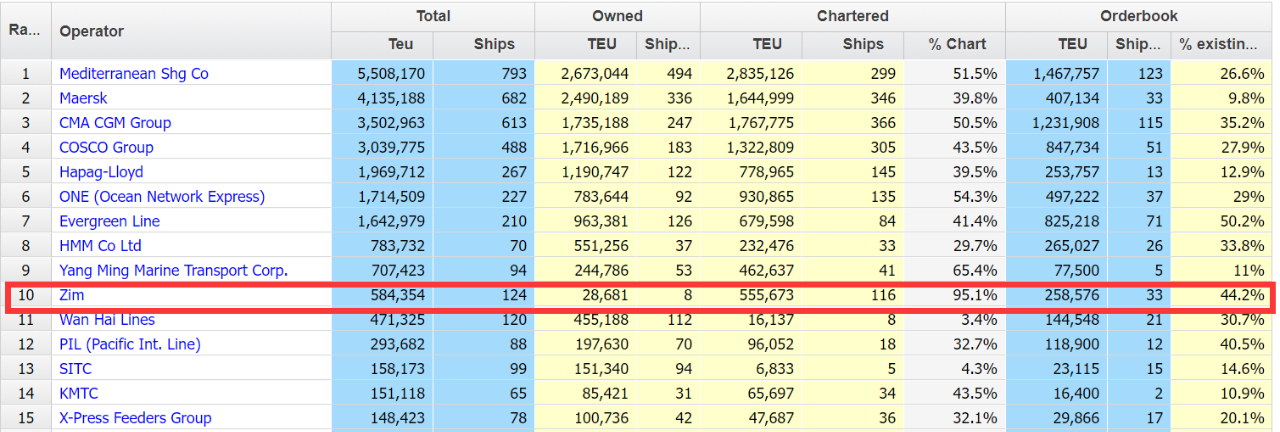Click the Orderbook group header
The width and height of the screenshot is (1280, 432).
(1139, 16)
